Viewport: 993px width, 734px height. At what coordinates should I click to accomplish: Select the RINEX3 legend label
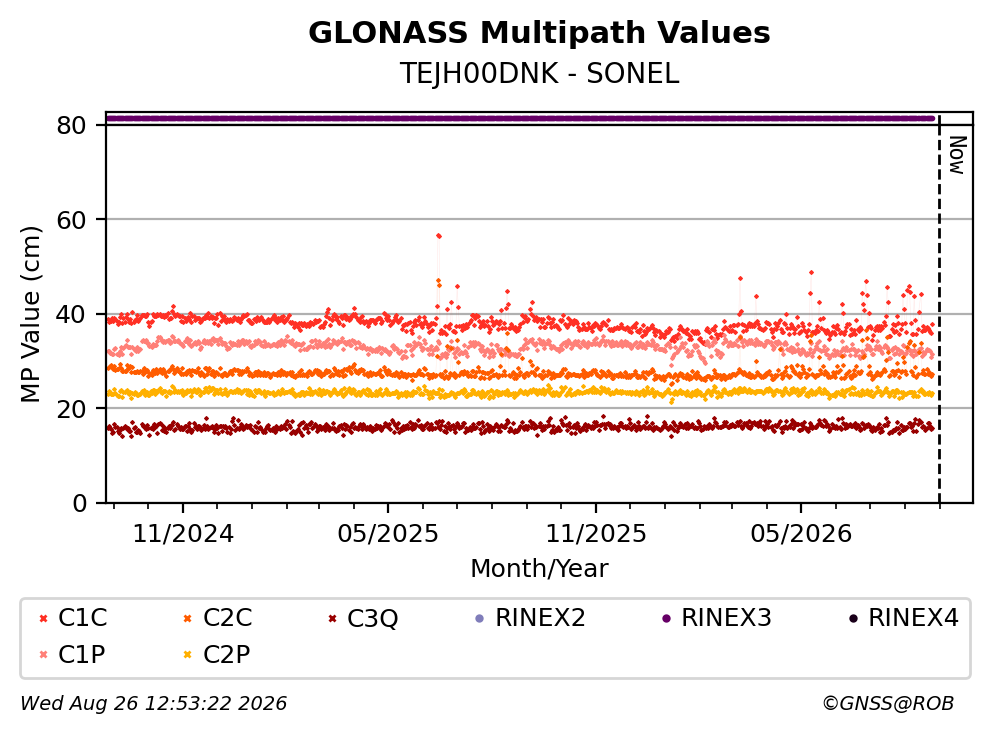coord(726,618)
